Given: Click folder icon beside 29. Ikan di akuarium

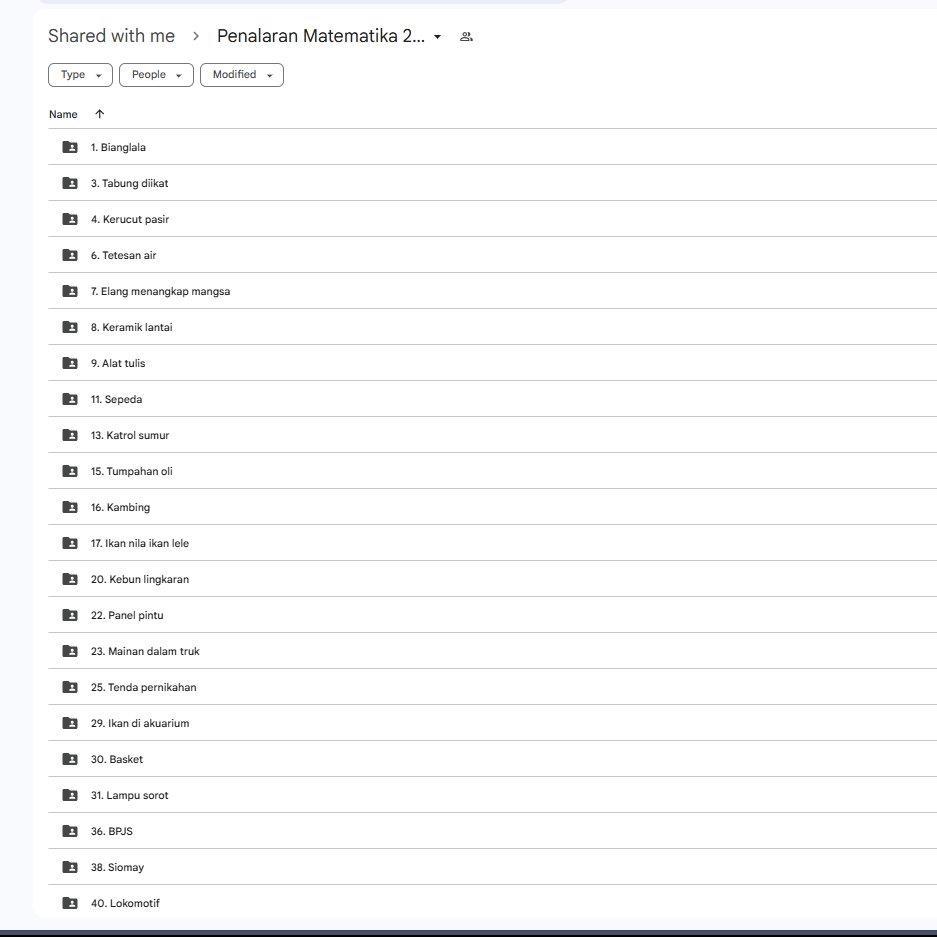Looking at the screenshot, I should (x=70, y=723).
